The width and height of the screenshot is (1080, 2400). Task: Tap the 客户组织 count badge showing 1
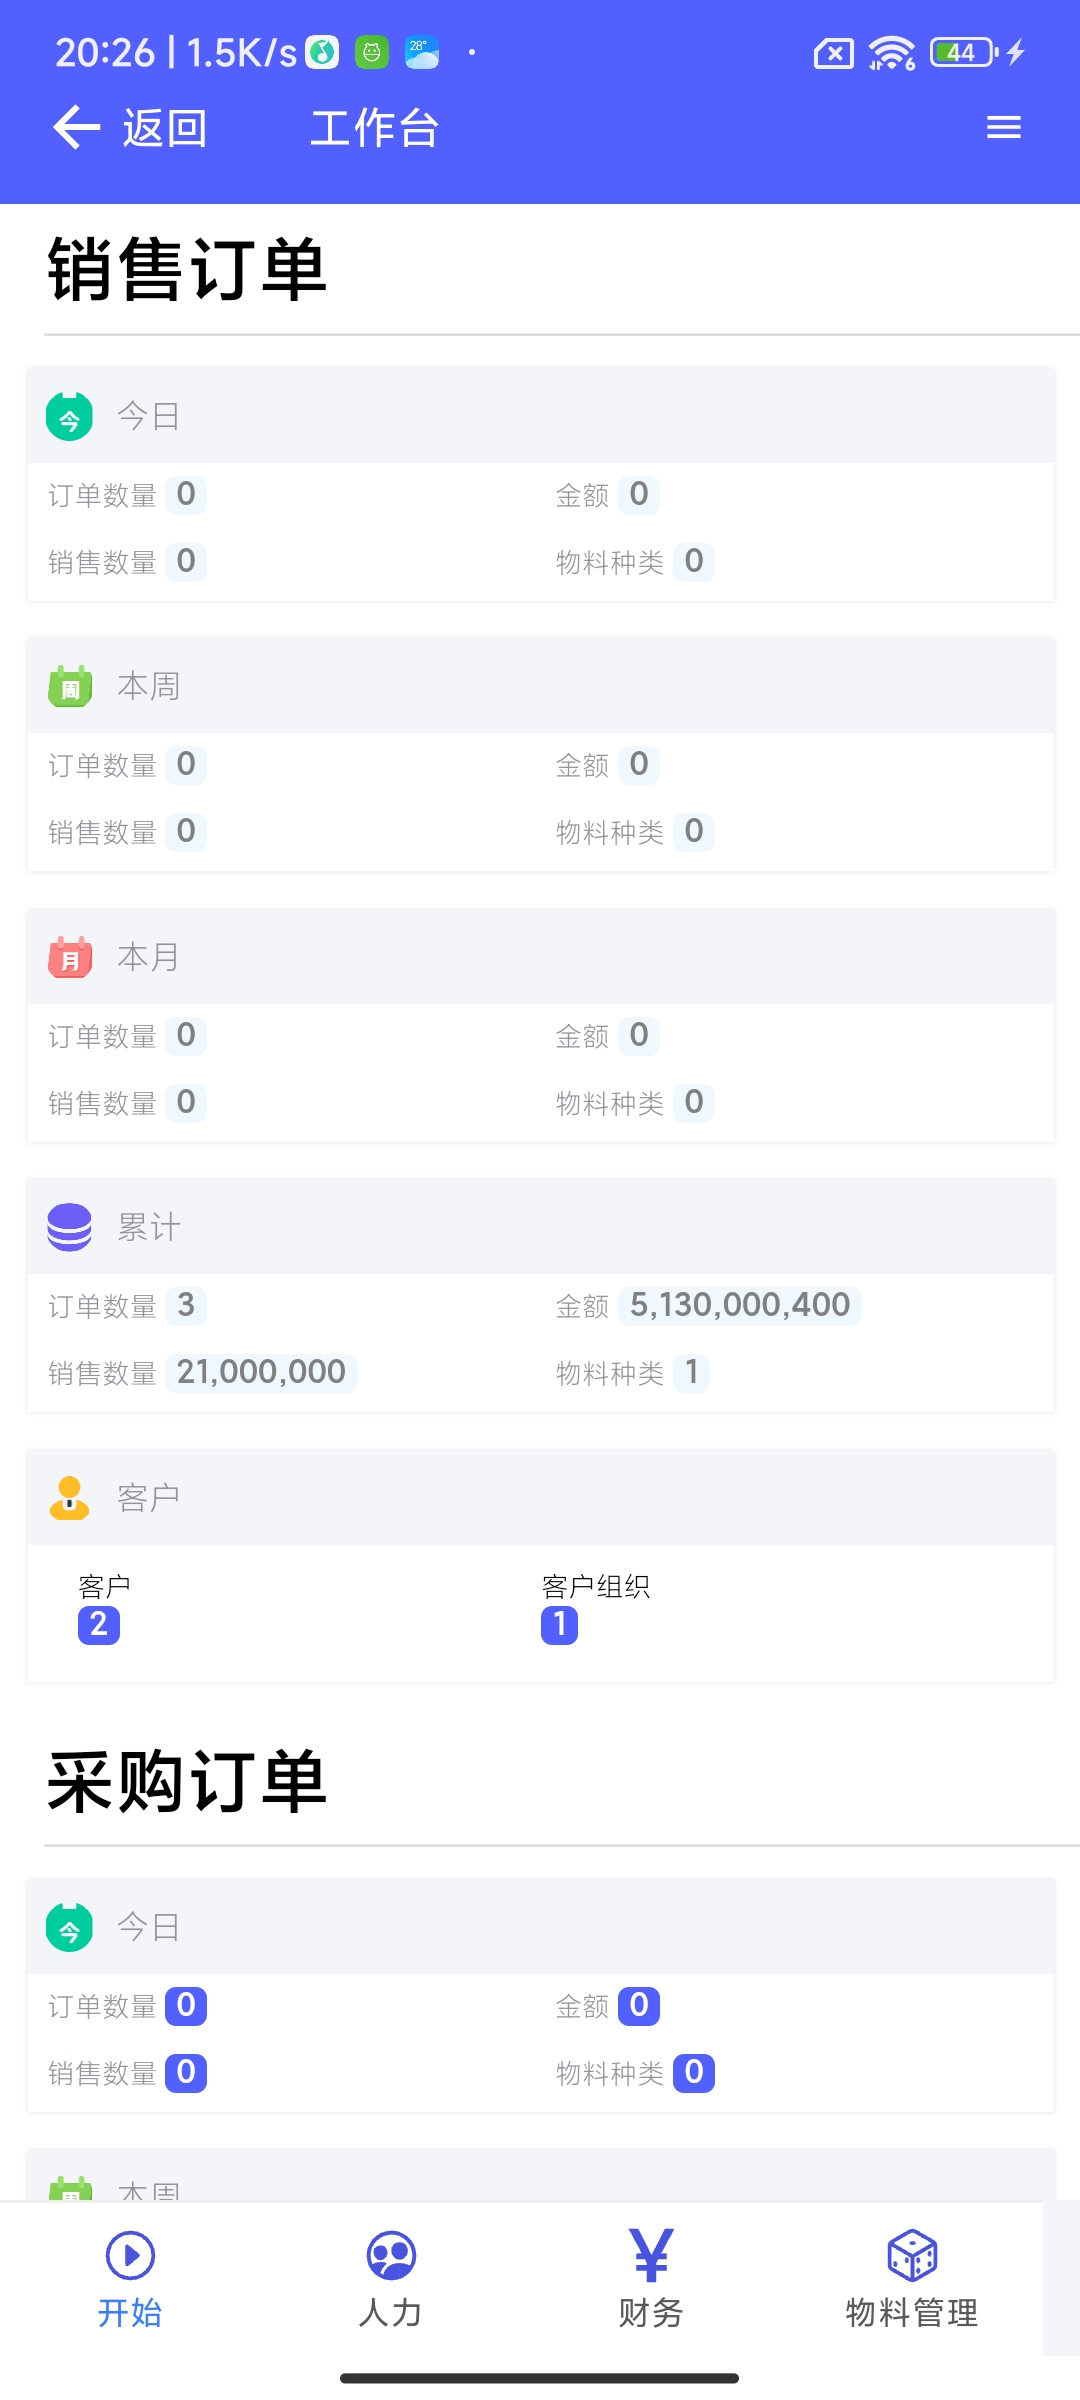[x=559, y=1625]
